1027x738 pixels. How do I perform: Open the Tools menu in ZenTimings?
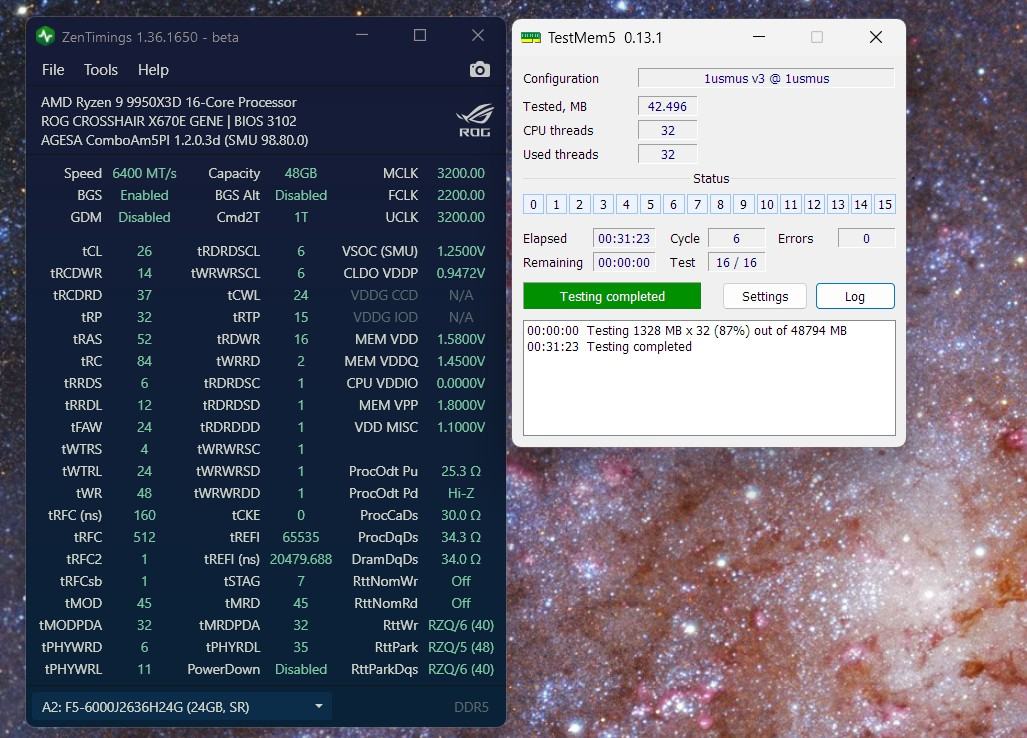(101, 69)
